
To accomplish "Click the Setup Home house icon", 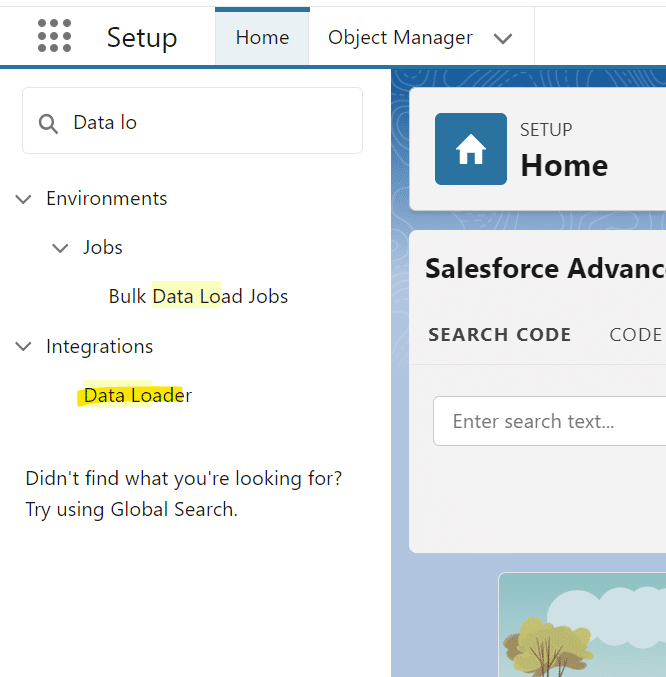I will pyautogui.click(x=470, y=149).
